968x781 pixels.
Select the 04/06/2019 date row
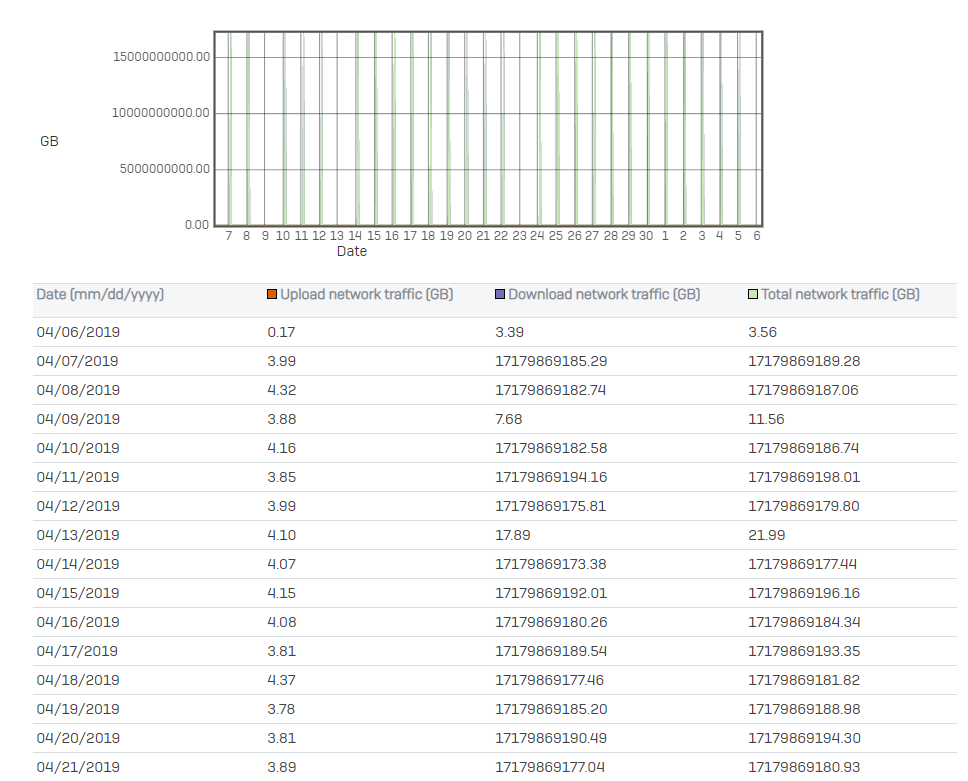78,332
